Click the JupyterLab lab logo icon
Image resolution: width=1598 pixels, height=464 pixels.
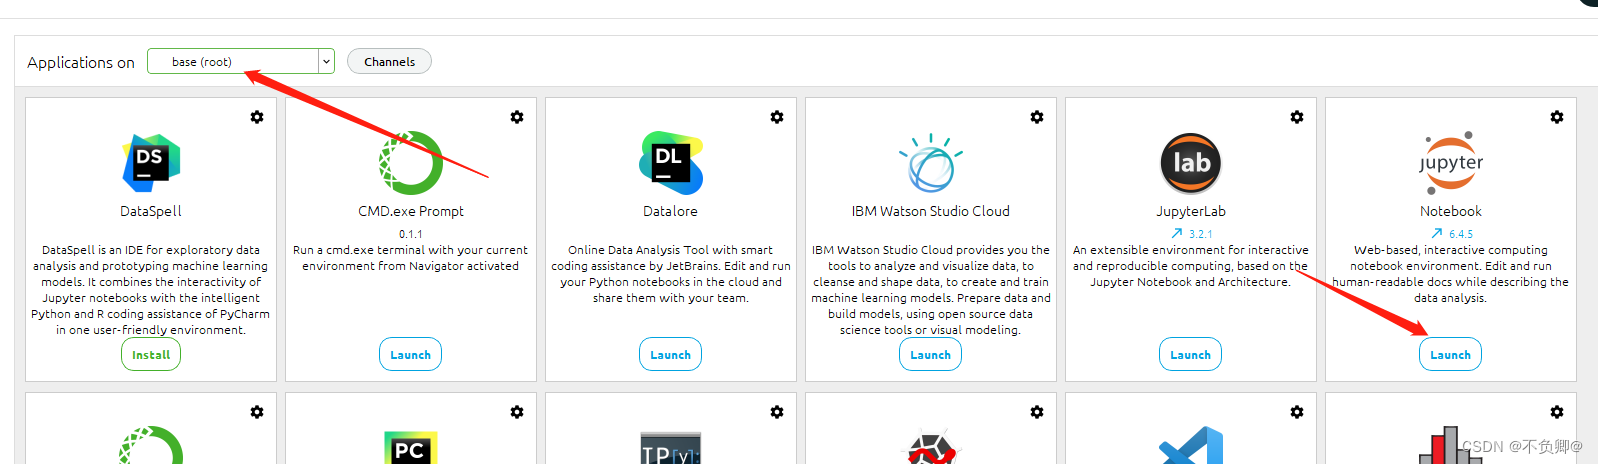click(x=1191, y=163)
